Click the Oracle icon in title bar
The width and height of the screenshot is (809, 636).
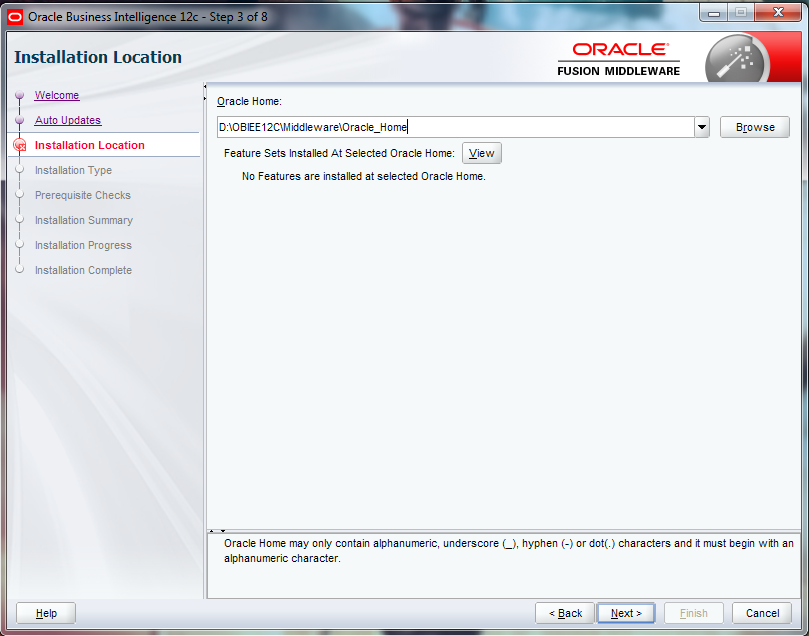point(15,17)
